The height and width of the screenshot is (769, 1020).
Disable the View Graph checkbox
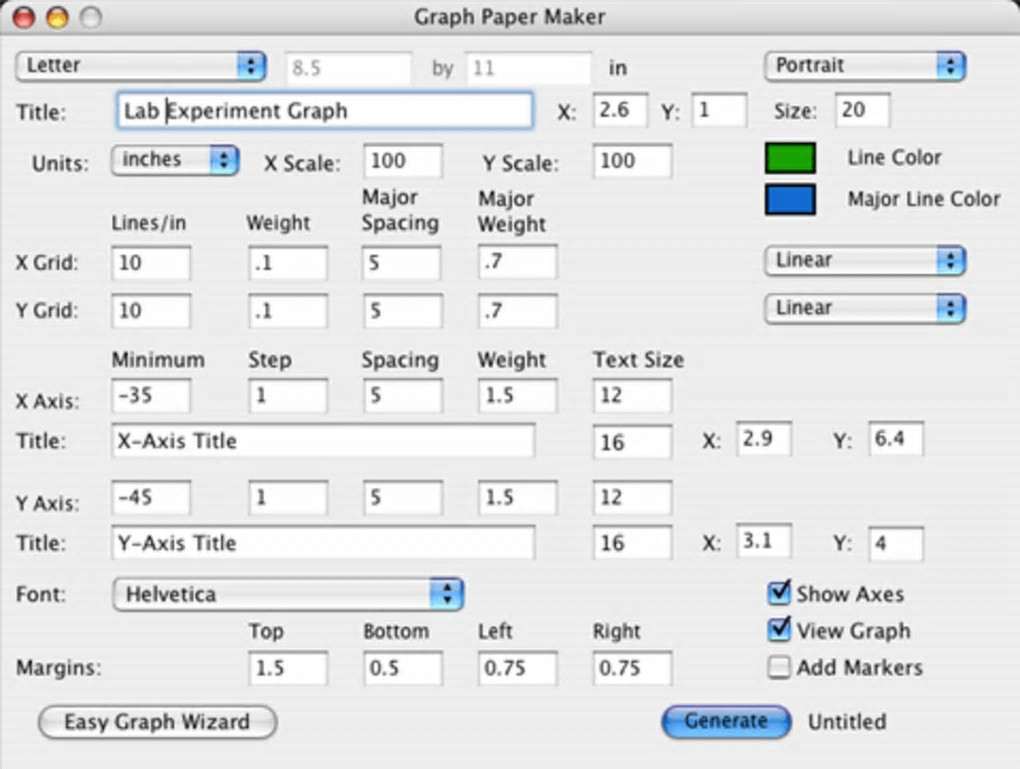[780, 631]
